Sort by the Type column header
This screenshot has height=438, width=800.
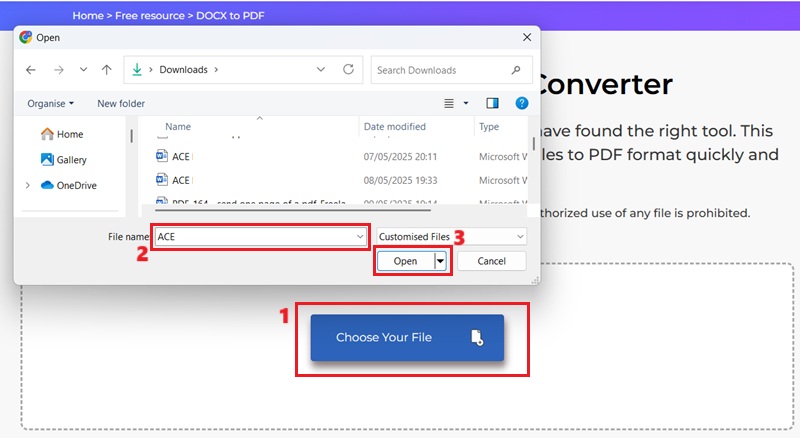coord(489,127)
